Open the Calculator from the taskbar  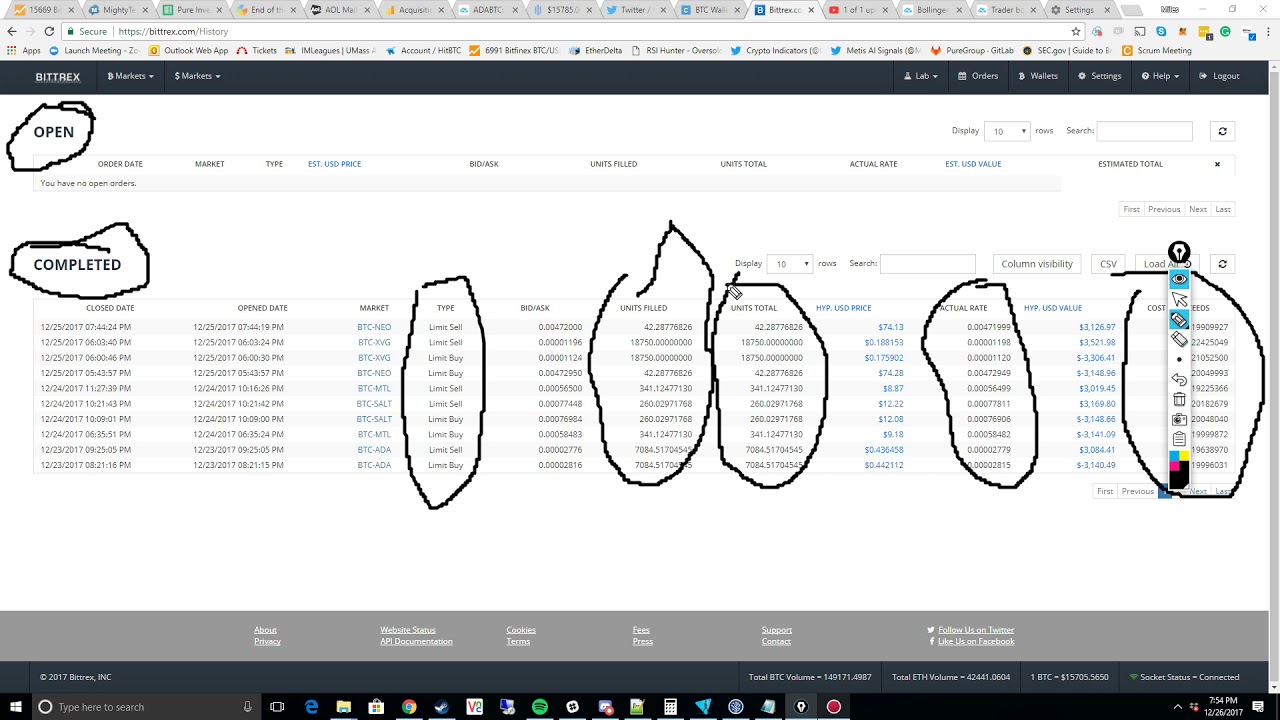(671, 707)
